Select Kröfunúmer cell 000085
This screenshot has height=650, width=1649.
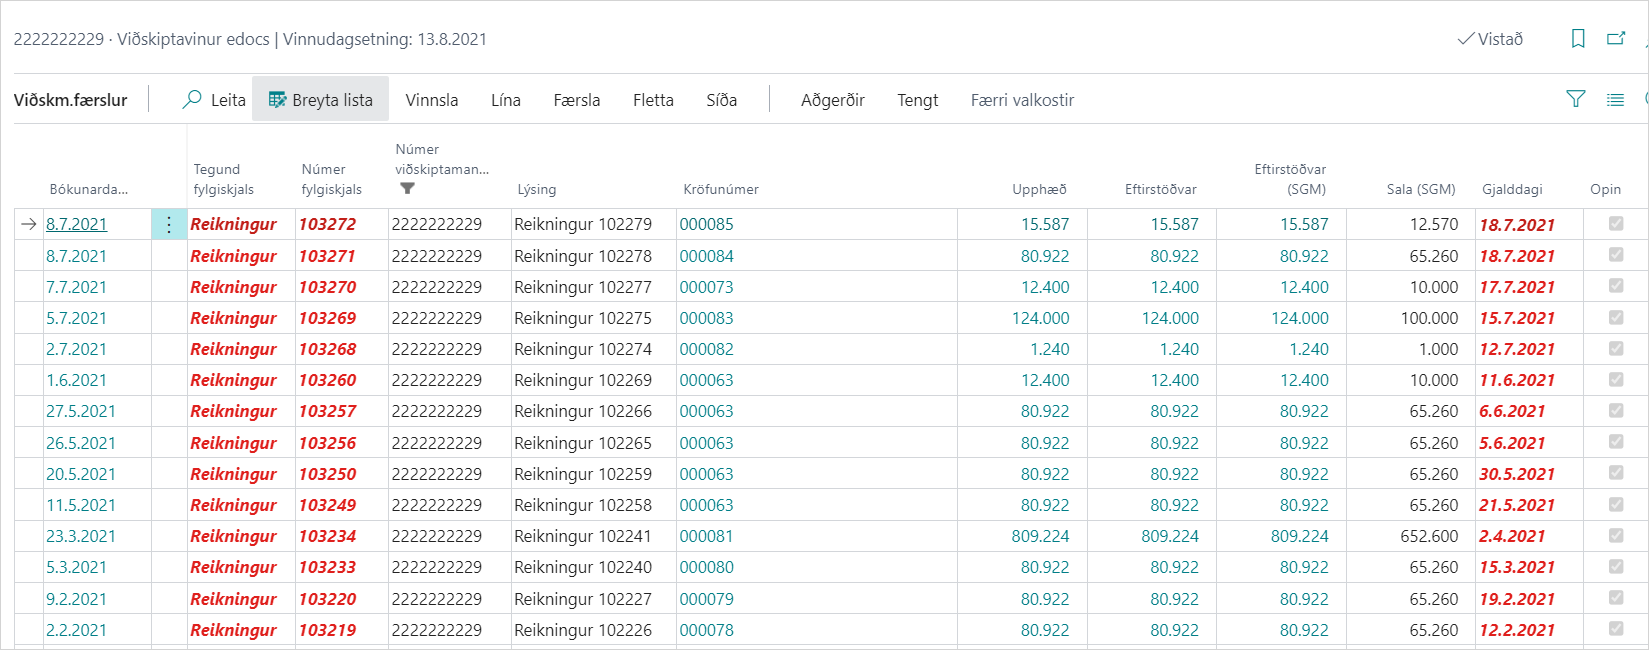[x=706, y=225]
